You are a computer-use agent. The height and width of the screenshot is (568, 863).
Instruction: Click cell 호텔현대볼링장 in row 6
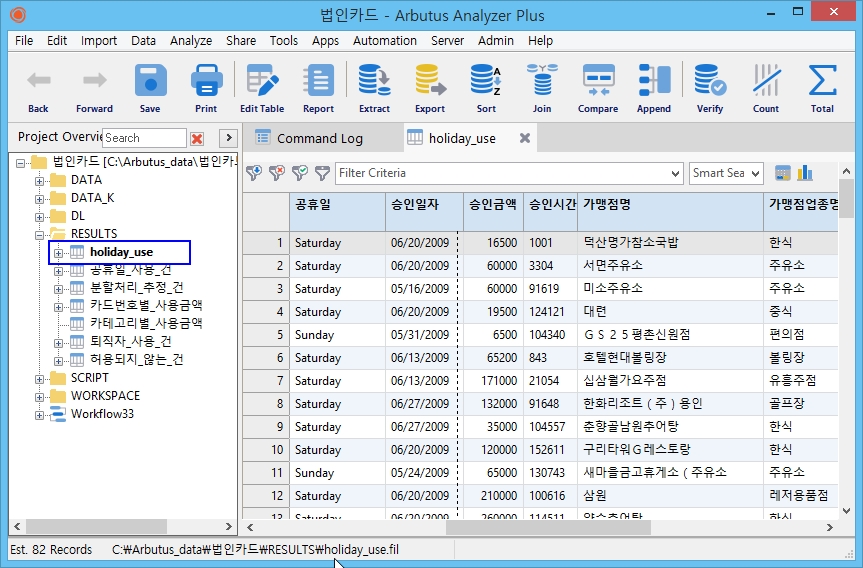click(670, 358)
